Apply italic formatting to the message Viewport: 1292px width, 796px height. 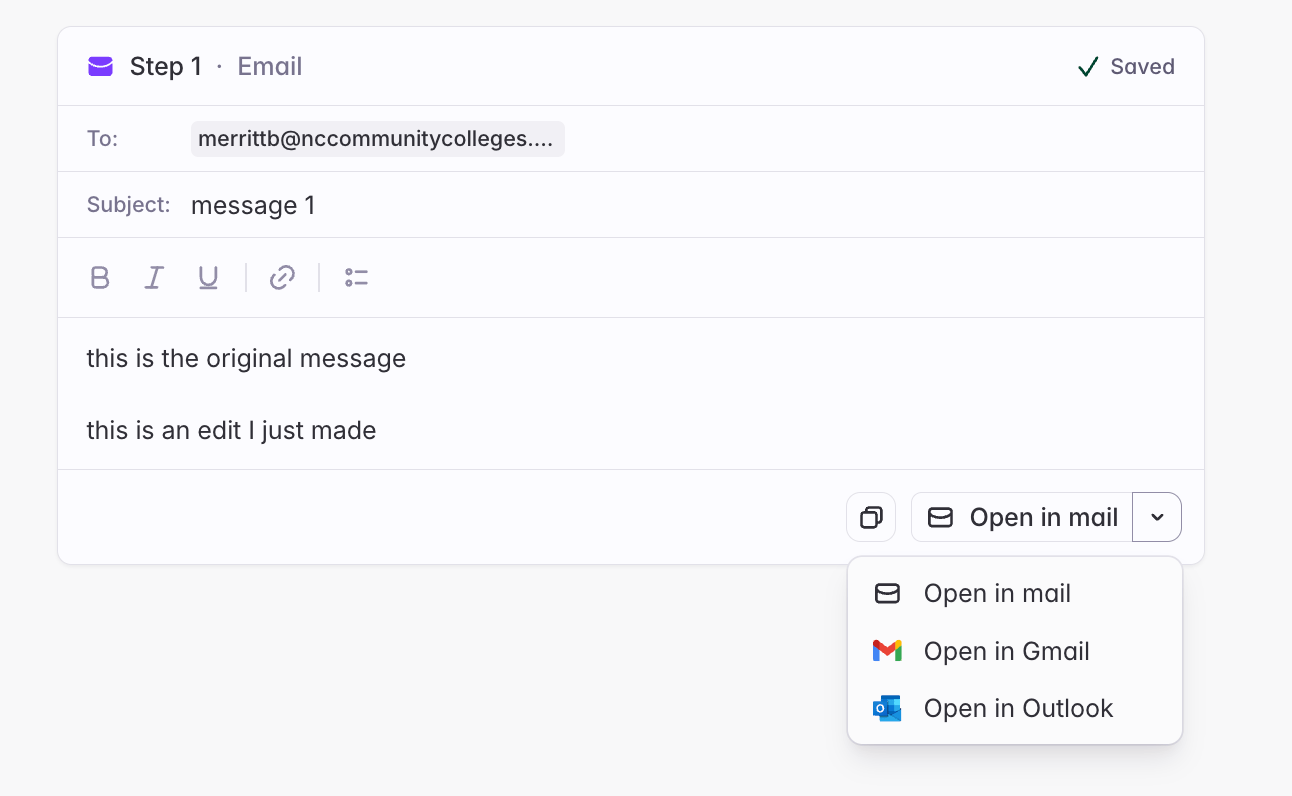154,277
